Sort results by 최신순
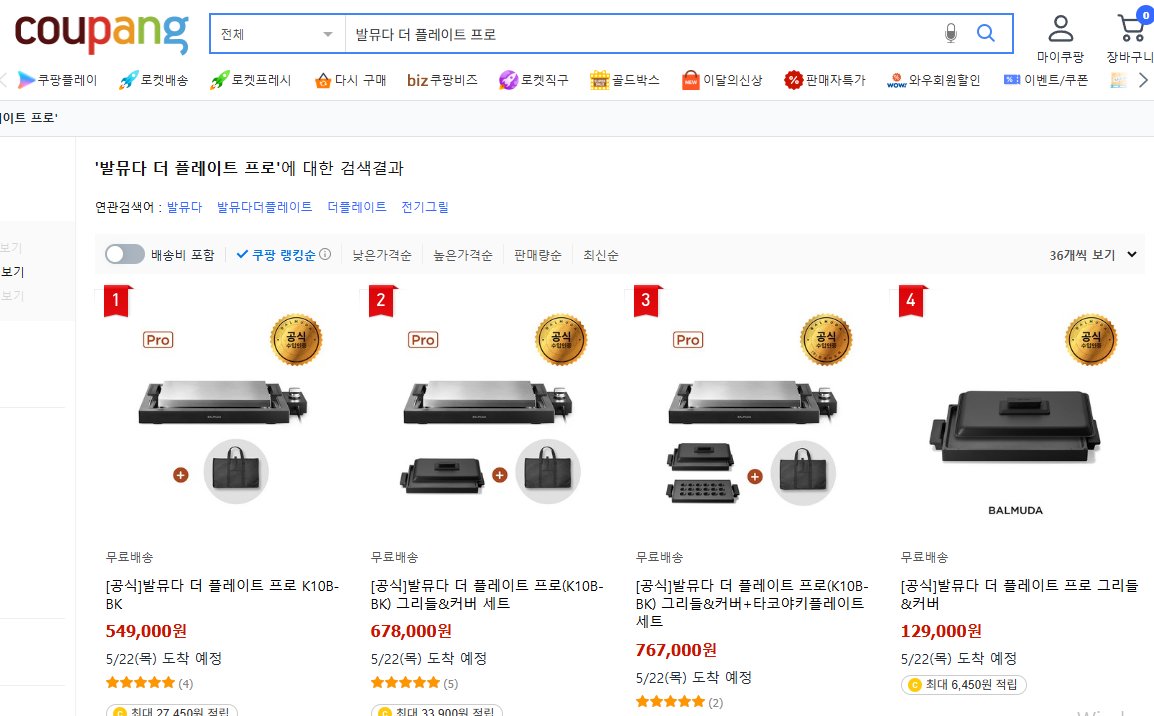Image resolution: width=1154 pixels, height=716 pixels. coord(601,255)
